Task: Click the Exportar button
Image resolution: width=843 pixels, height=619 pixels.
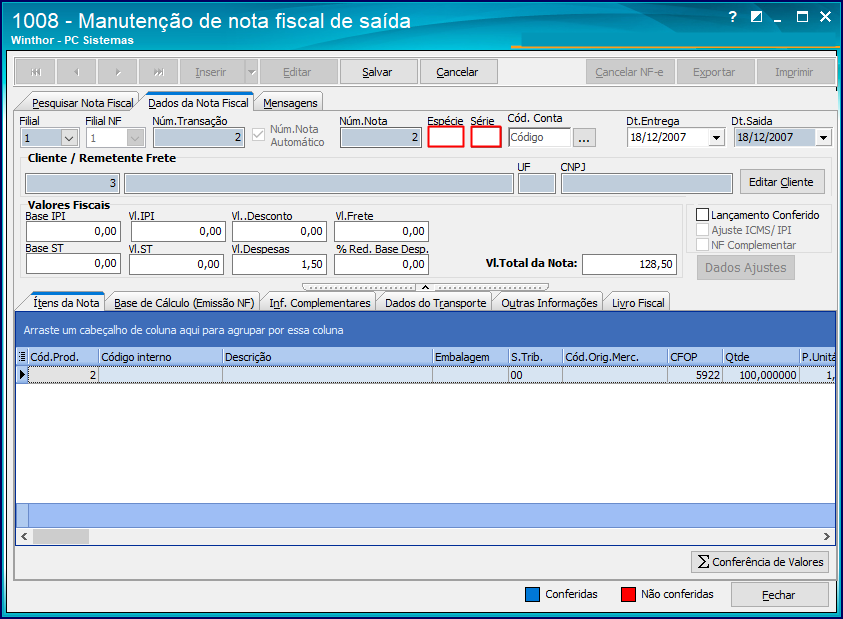Action: (715, 72)
